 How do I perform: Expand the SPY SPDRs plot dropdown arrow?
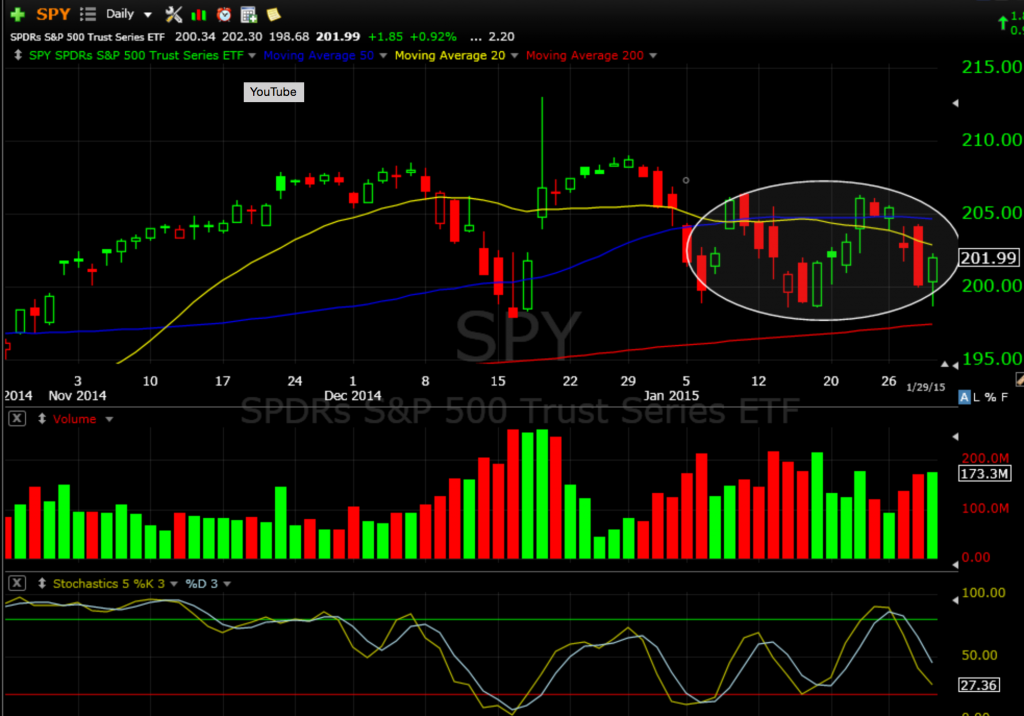tap(252, 56)
